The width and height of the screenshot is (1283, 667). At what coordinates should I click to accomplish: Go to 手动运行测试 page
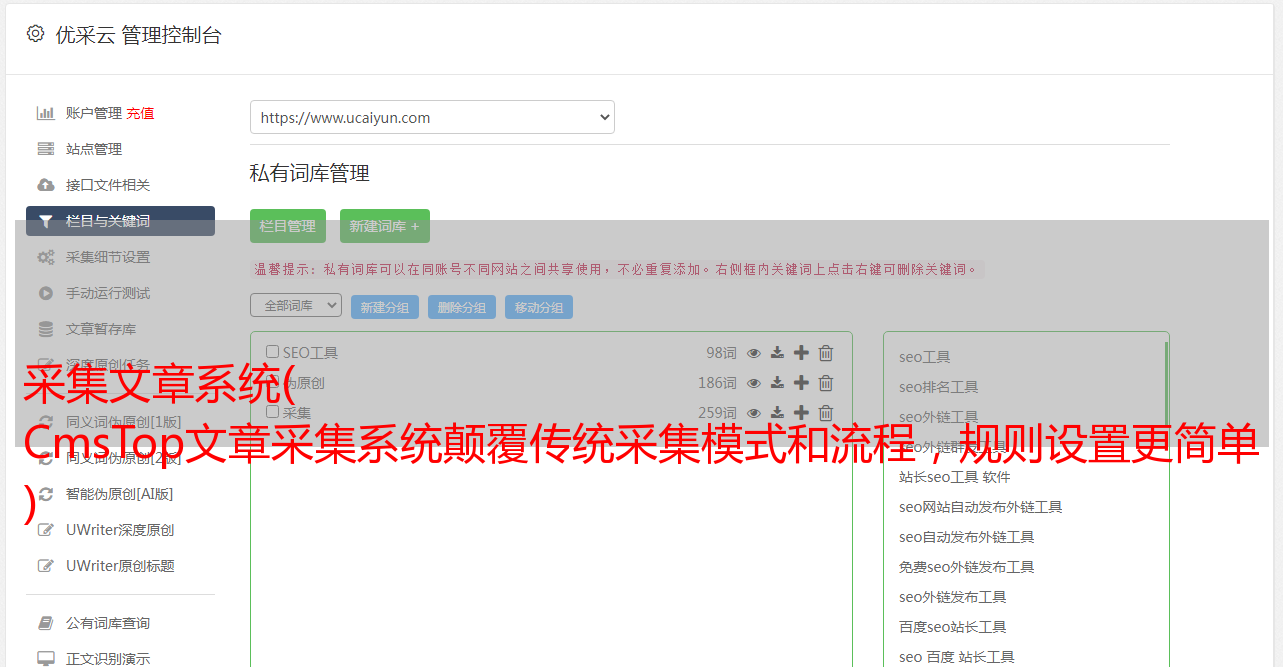108,293
